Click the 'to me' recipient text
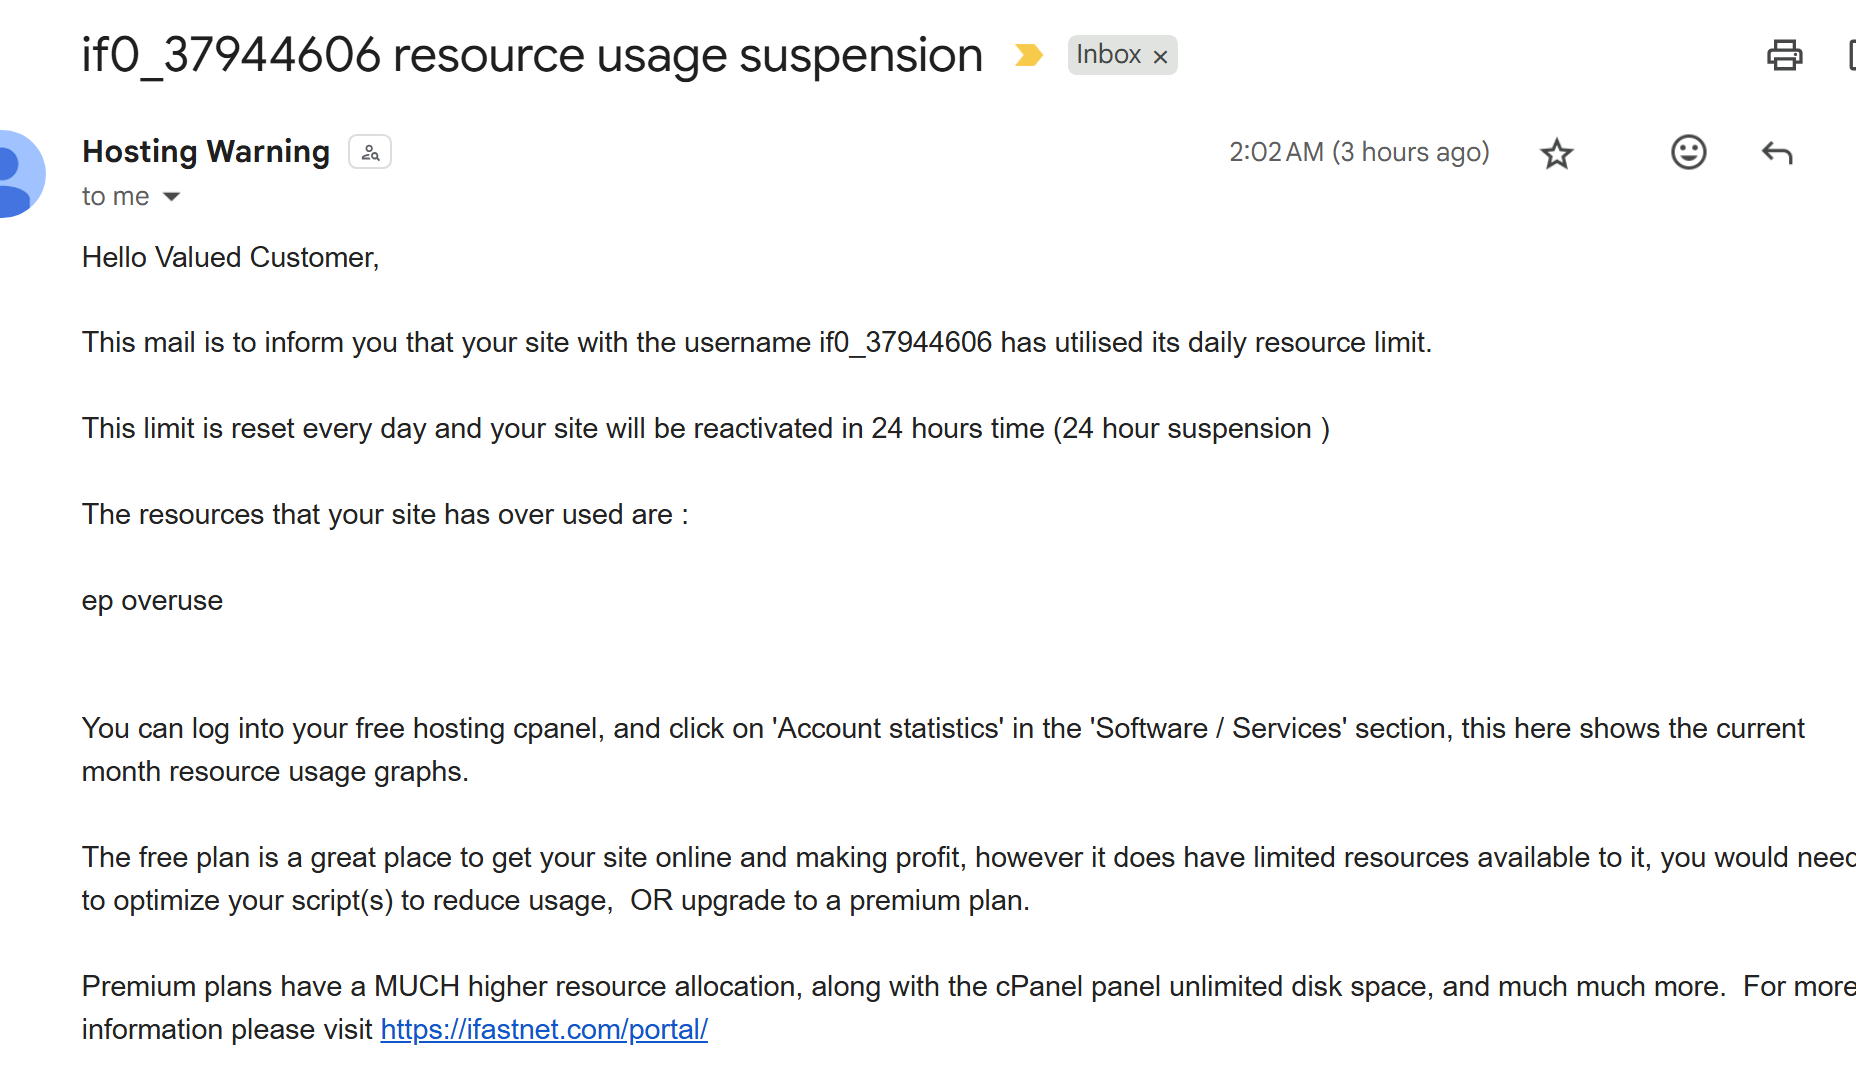The width and height of the screenshot is (1856, 1085). pyautogui.click(x=115, y=197)
